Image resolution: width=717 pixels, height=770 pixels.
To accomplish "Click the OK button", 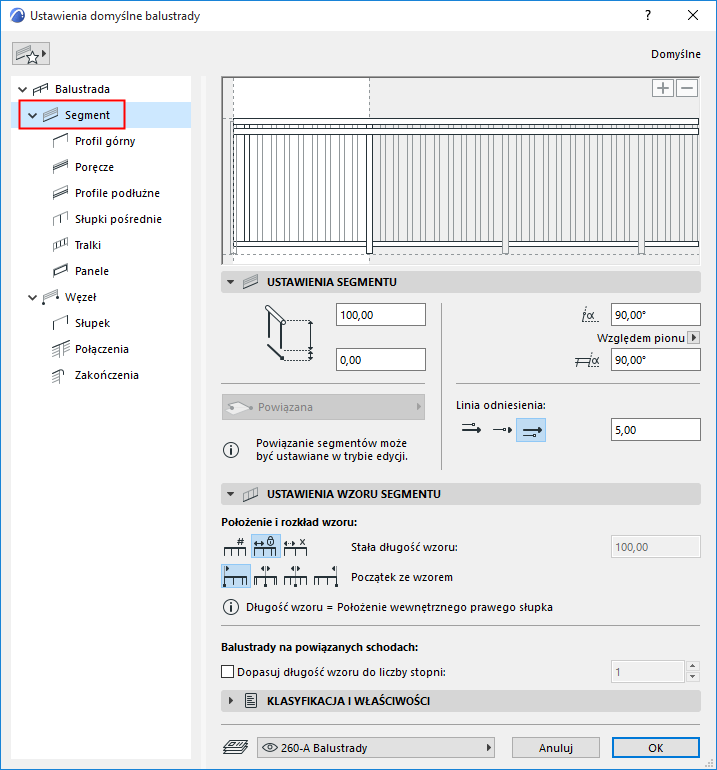I will point(656,748).
